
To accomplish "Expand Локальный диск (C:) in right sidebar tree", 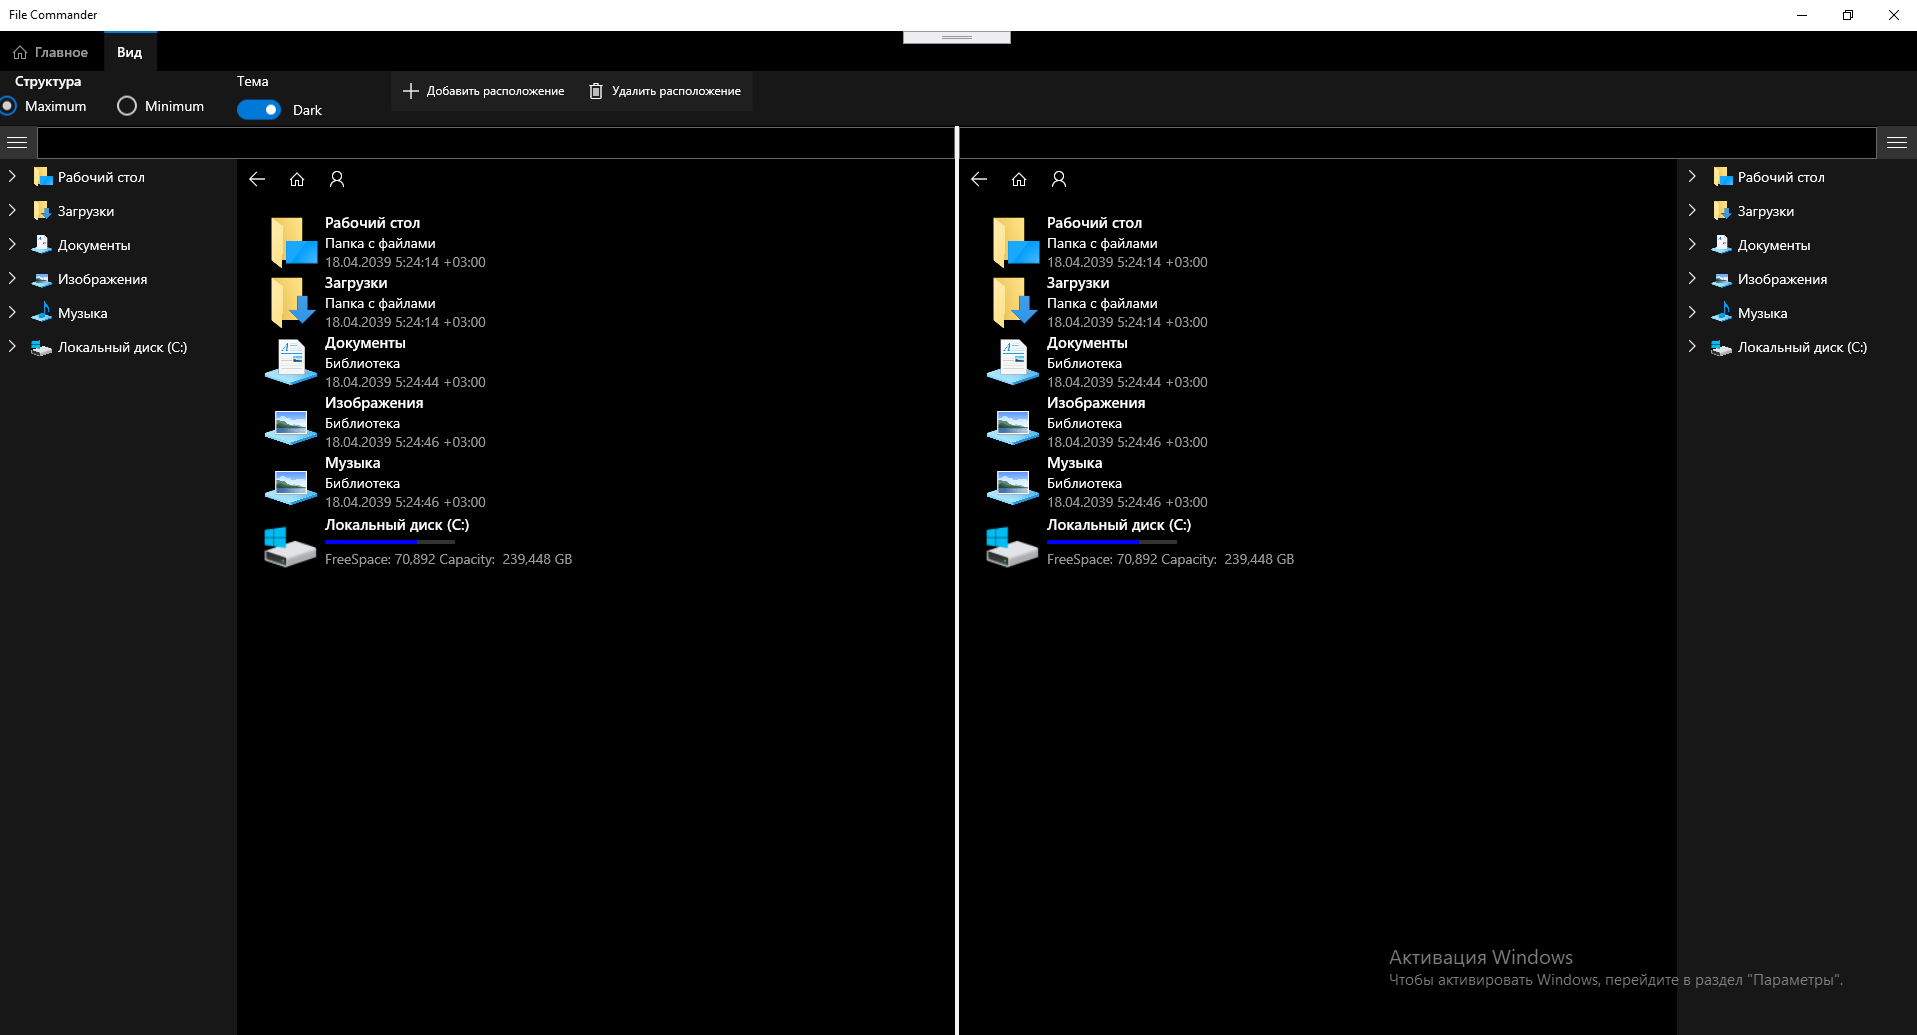I will coord(1692,346).
